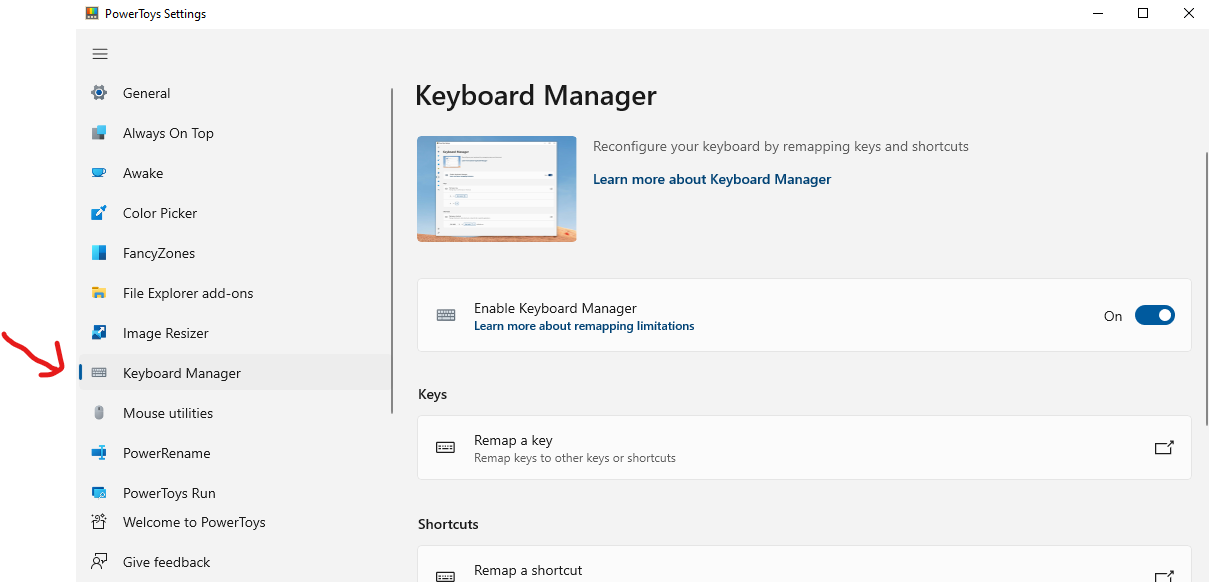
Task: Switch to FancyZones settings
Action: pos(234,253)
